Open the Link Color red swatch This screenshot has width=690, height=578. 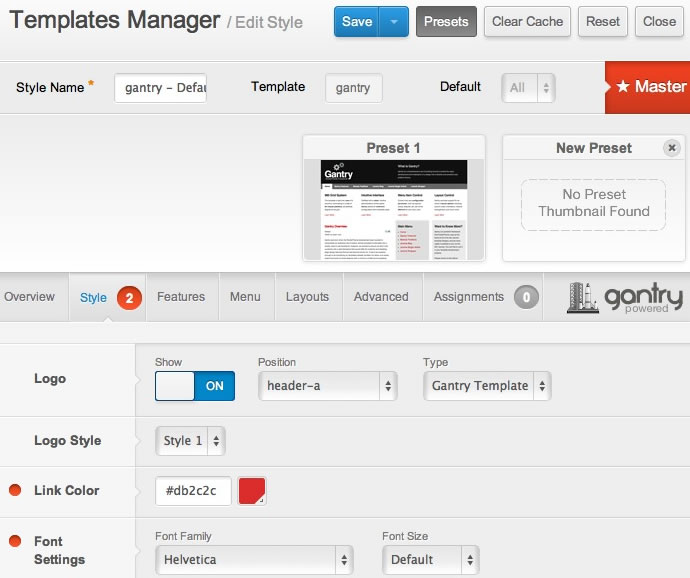click(252, 491)
